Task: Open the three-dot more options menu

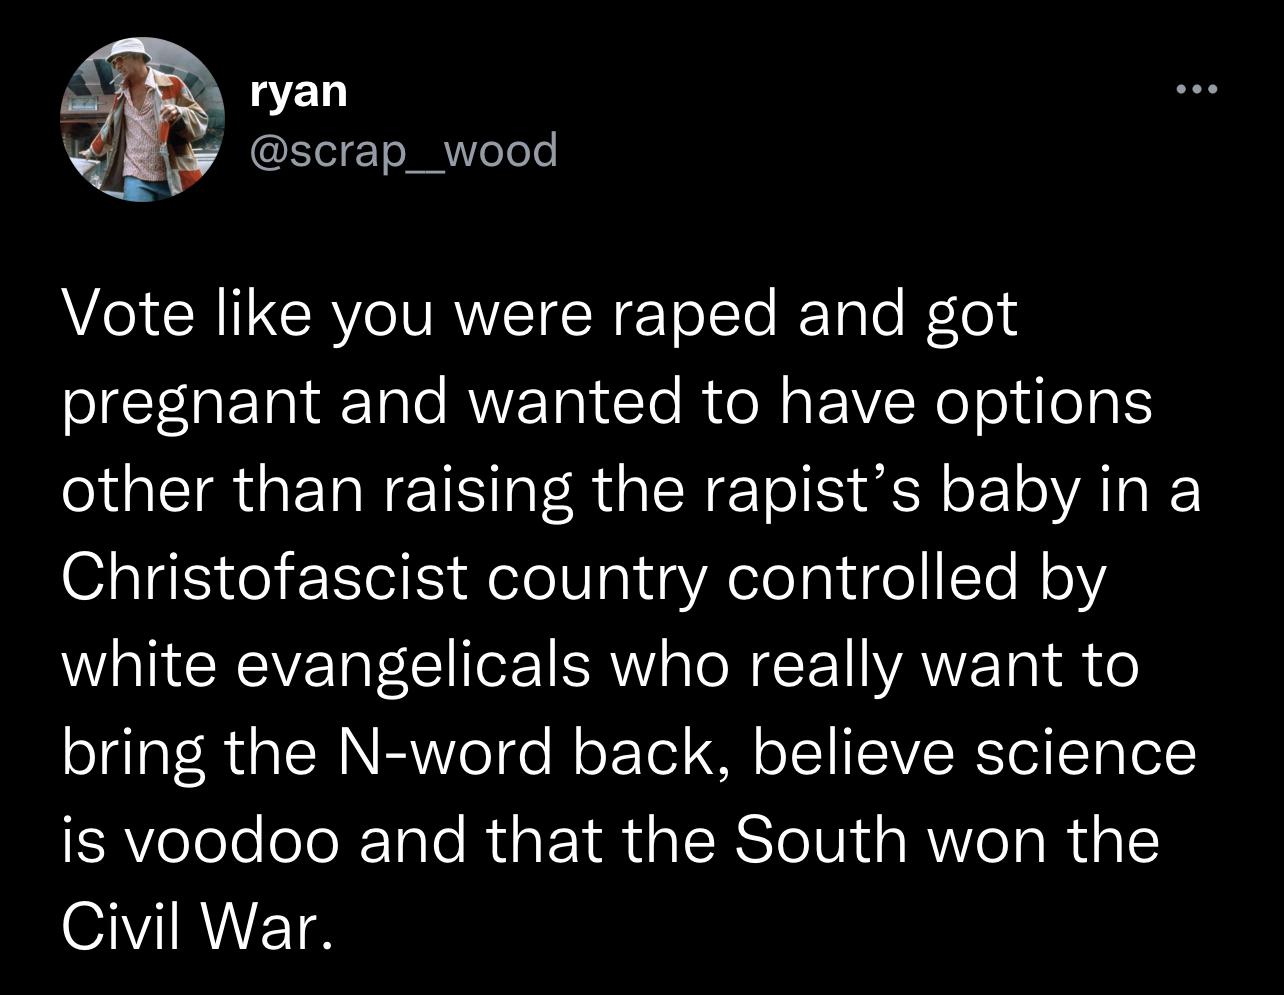Action: [x=1196, y=91]
